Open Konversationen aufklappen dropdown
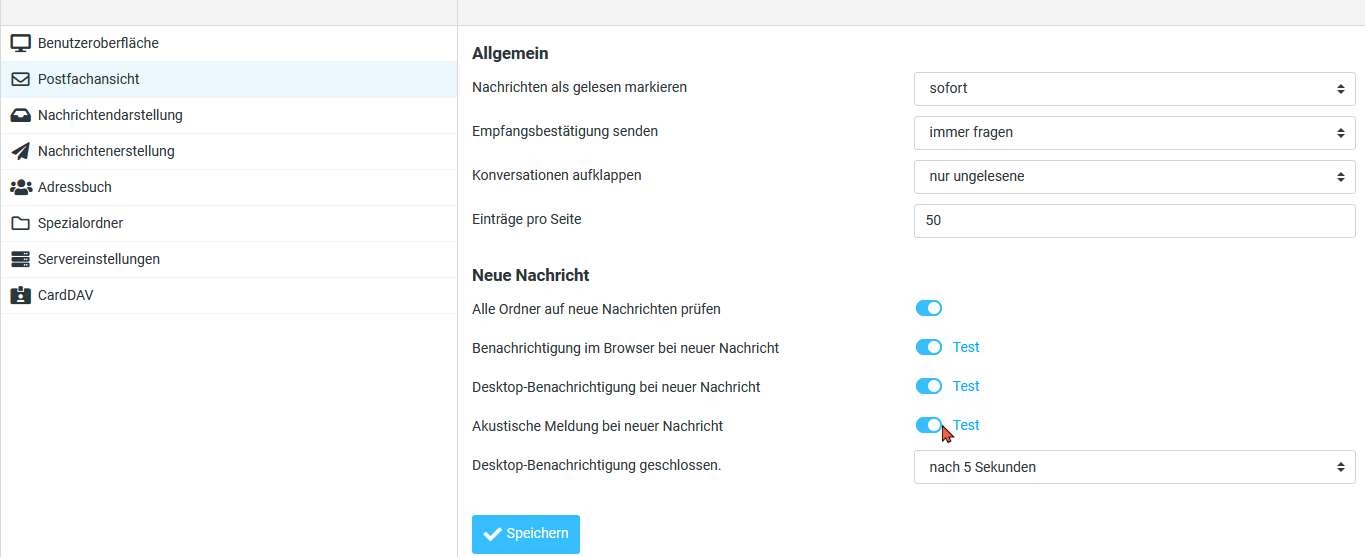This screenshot has width=1365, height=557. click(x=1134, y=176)
